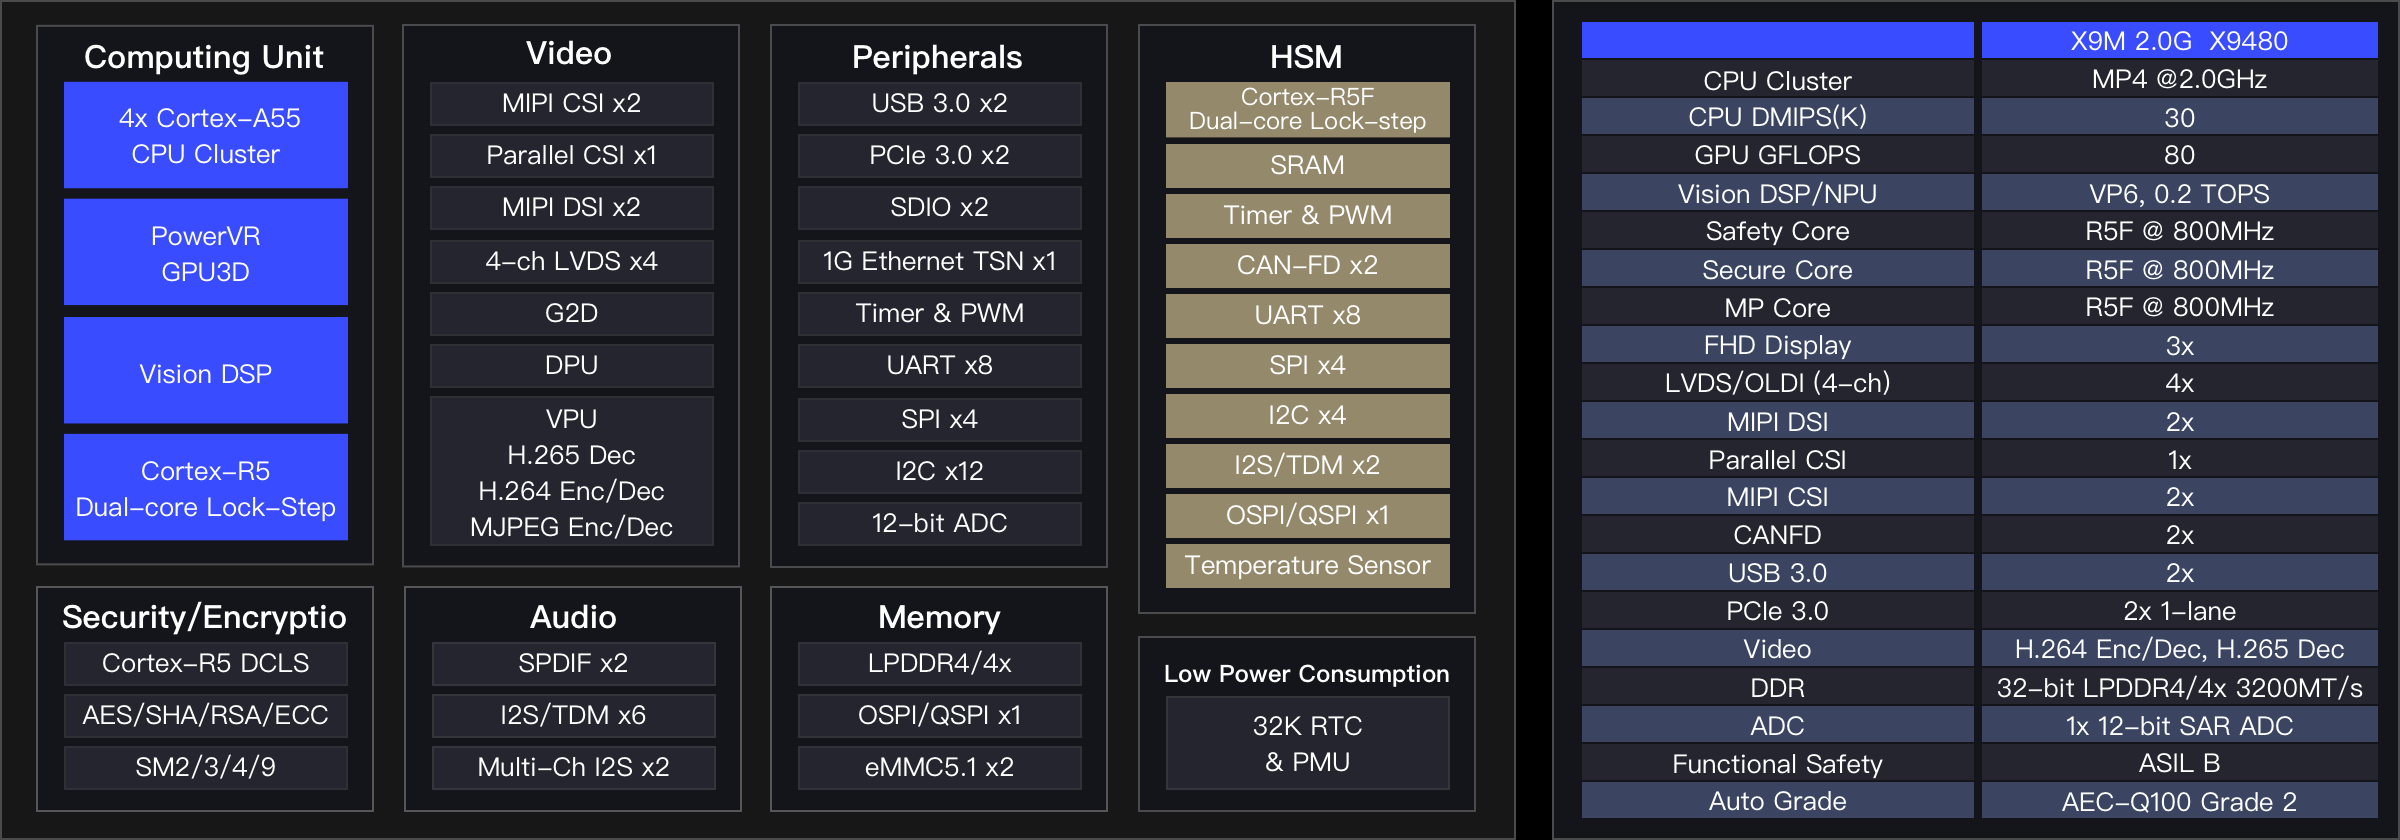Image resolution: width=2400 pixels, height=840 pixels.
Task: Click the MP4 @2.0GHz cell
Action: click(2179, 80)
